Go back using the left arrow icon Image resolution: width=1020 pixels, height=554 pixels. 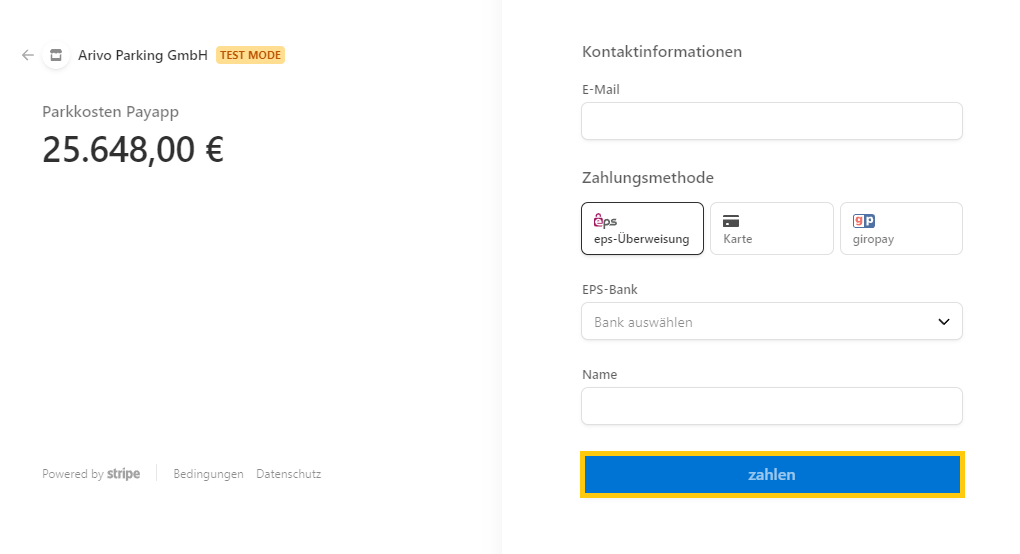pos(27,55)
